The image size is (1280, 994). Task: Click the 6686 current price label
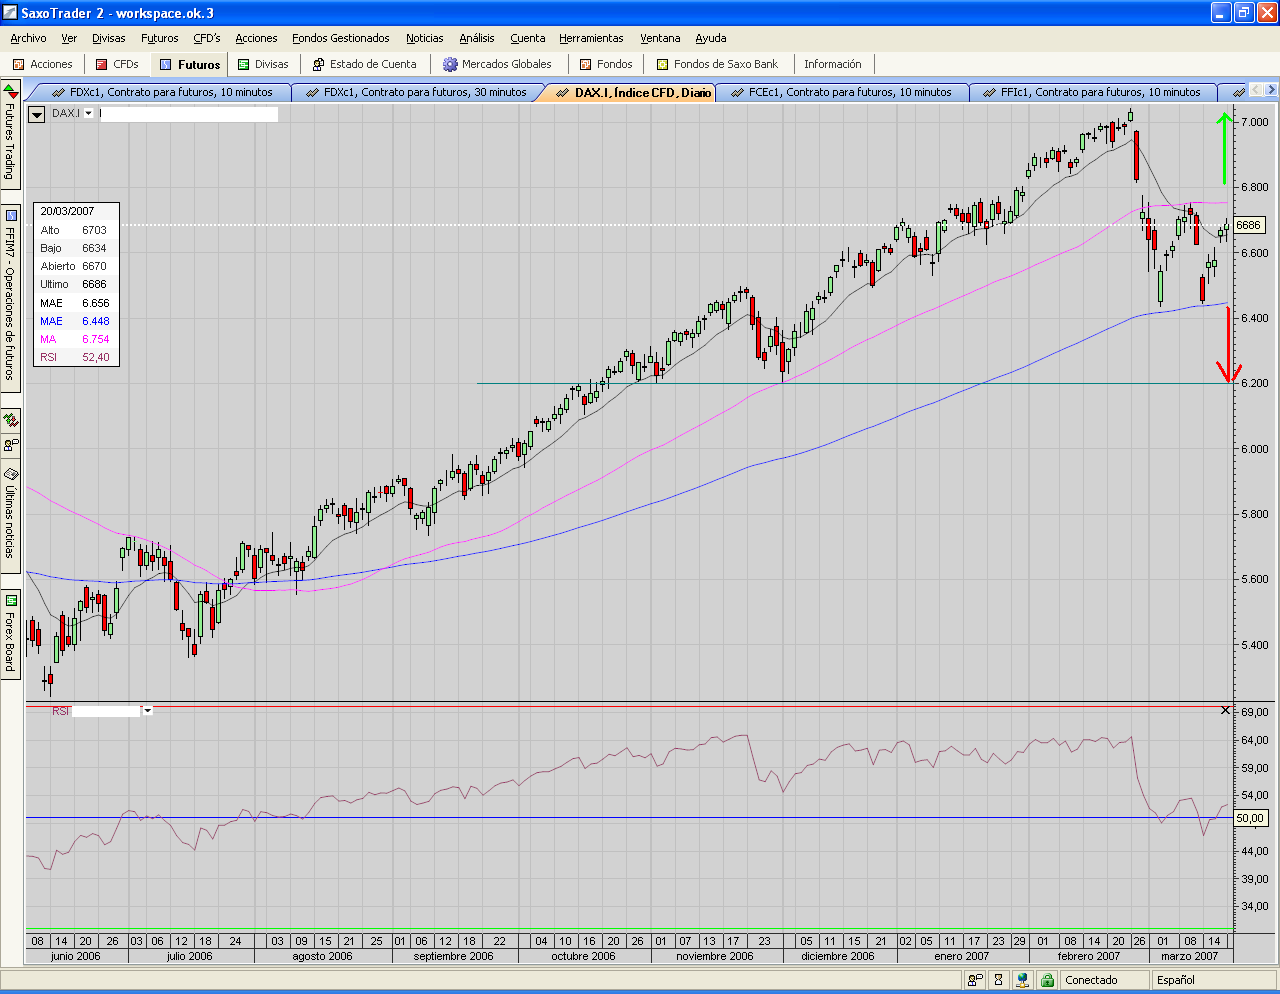[x=1249, y=225]
